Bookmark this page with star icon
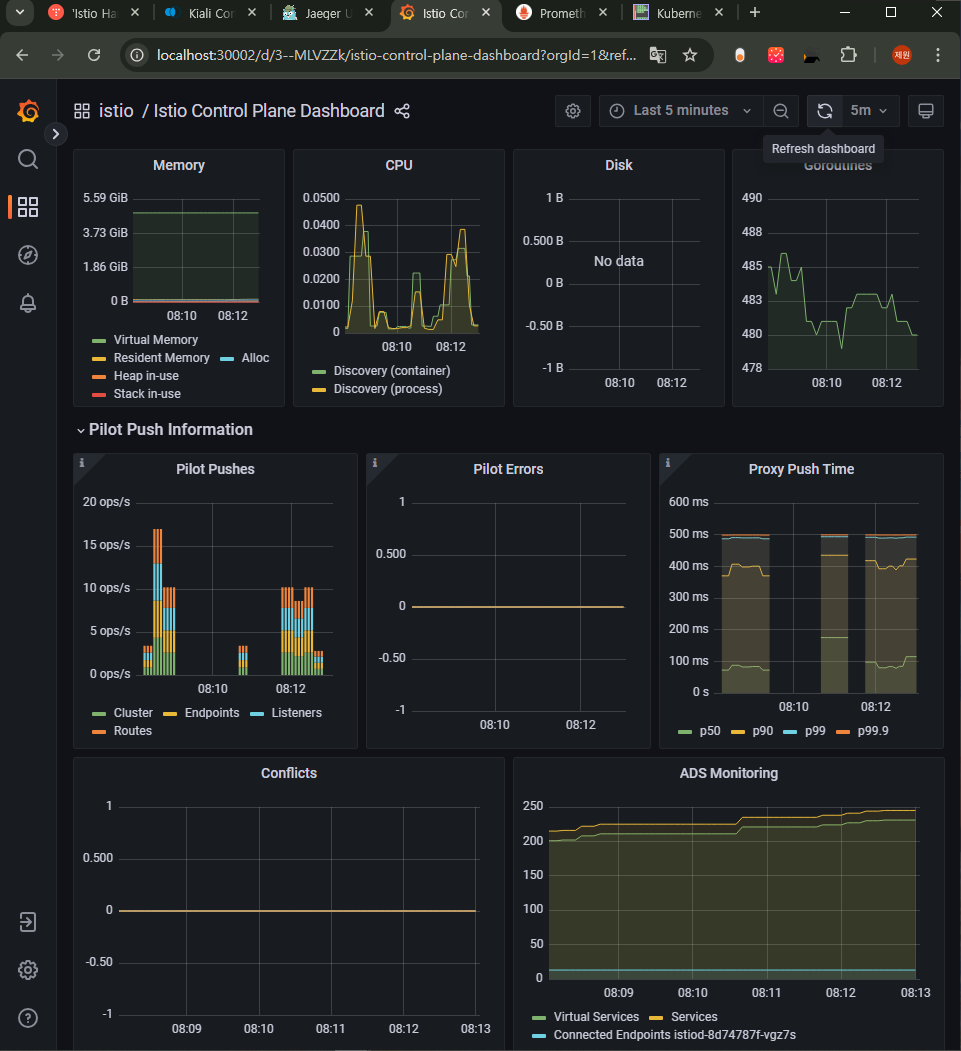The height and width of the screenshot is (1051, 961). pyautogui.click(x=690, y=55)
